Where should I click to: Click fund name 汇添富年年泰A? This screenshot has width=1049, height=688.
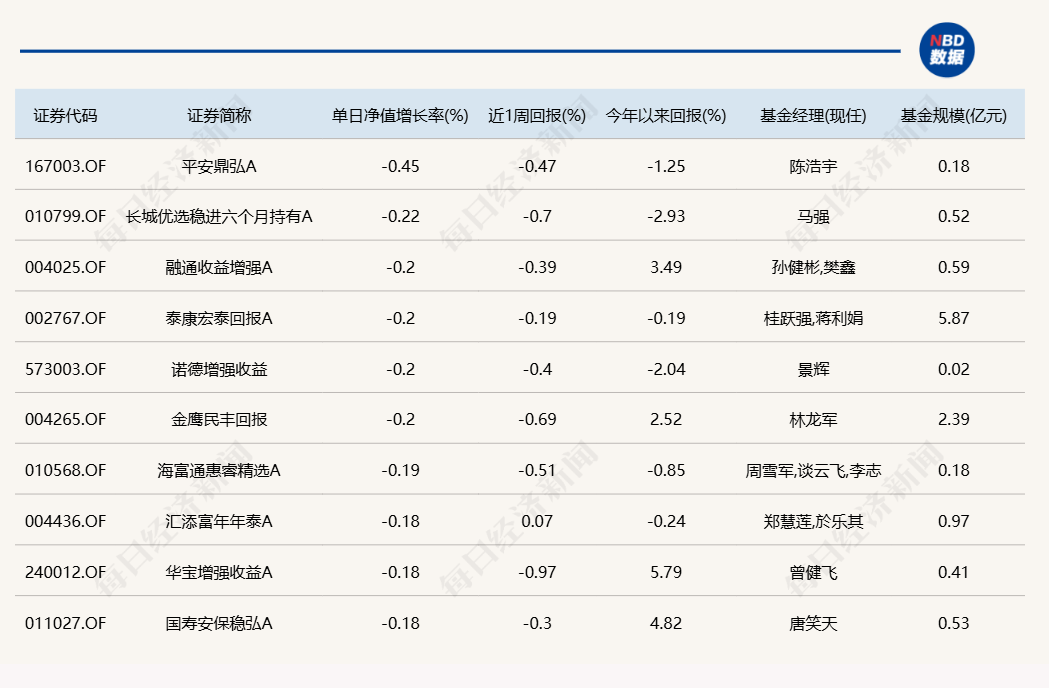coord(219,521)
